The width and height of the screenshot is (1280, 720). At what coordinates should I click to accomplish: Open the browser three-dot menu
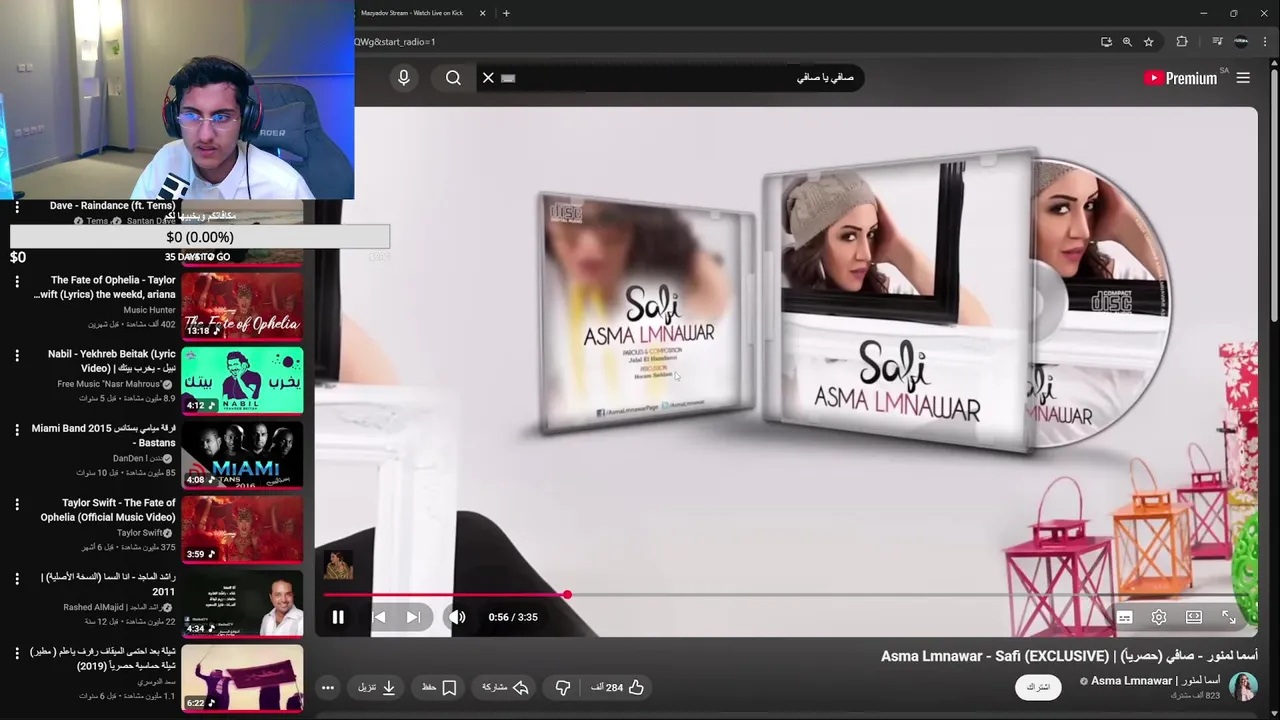1264,42
